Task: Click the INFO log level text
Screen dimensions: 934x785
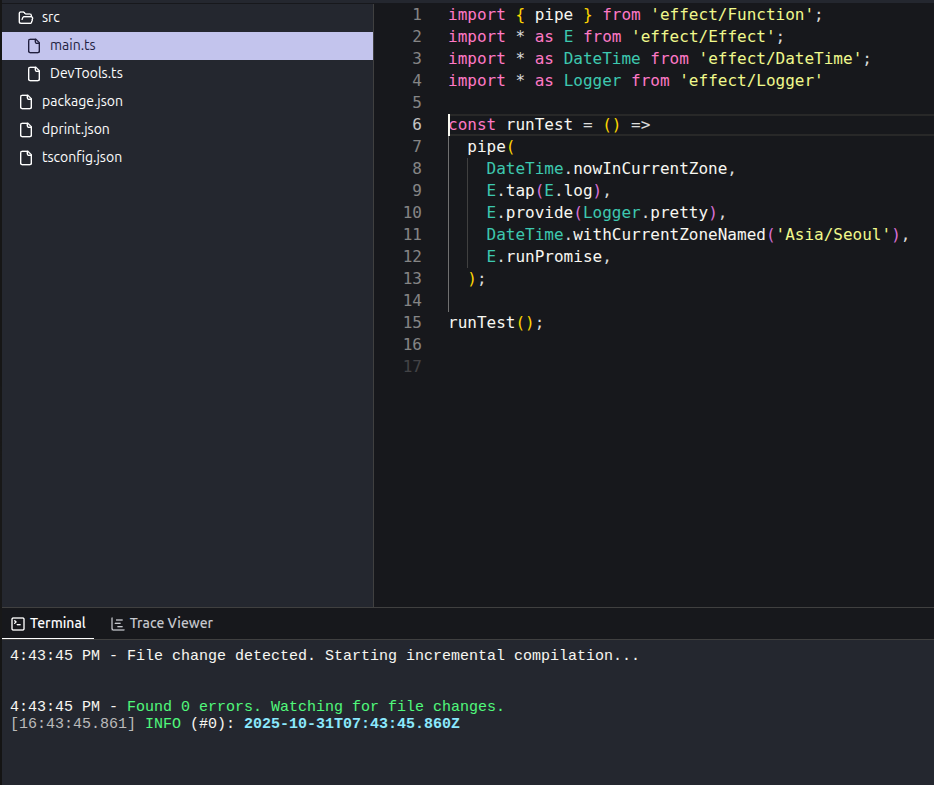Action: (x=163, y=724)
